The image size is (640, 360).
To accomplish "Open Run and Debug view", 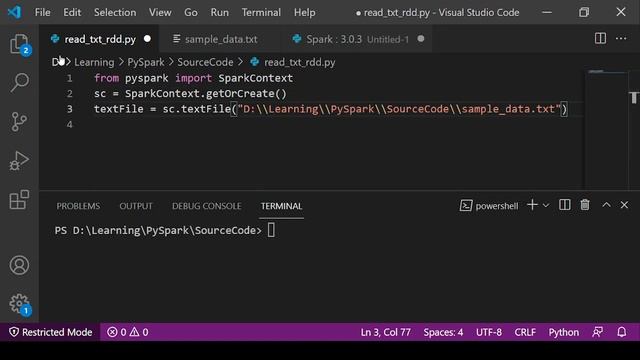I will [19, 160].
